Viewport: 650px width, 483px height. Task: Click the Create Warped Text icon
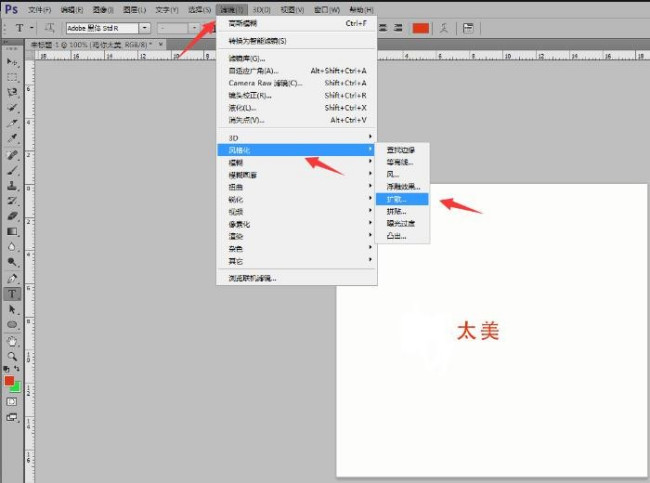[444, 27]
